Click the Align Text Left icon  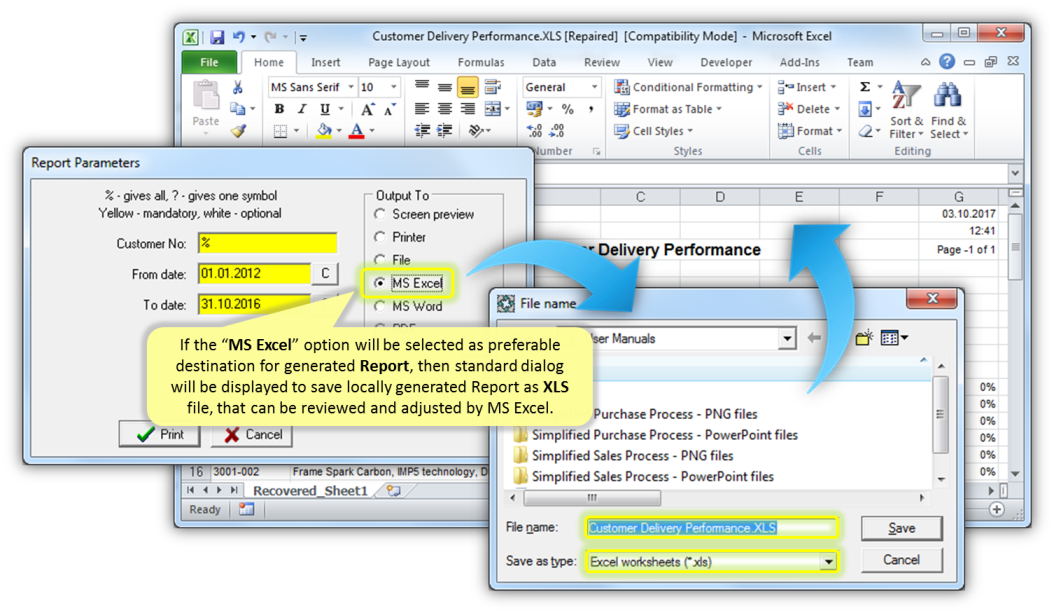pyautogui.click(x=421, y=109)
